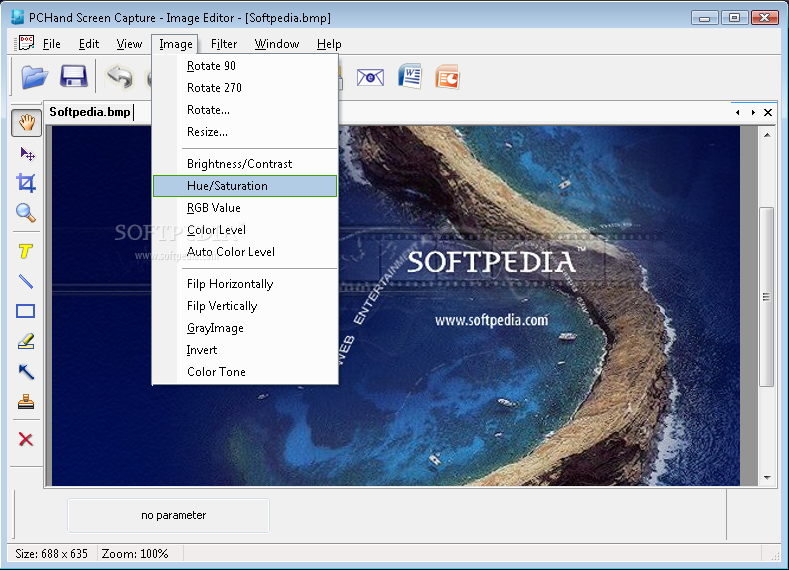Pick the Zoom magnifier tool

tap(26, 213)
